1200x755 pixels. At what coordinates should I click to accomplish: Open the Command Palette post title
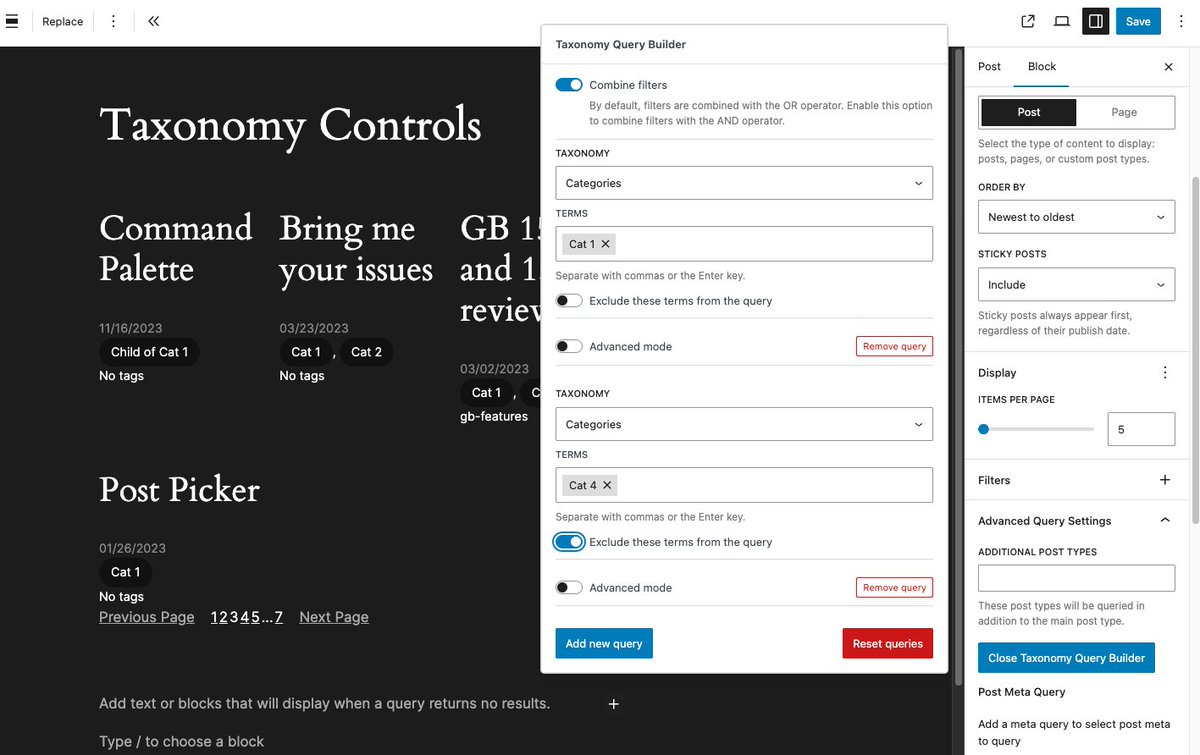[176, 248]
